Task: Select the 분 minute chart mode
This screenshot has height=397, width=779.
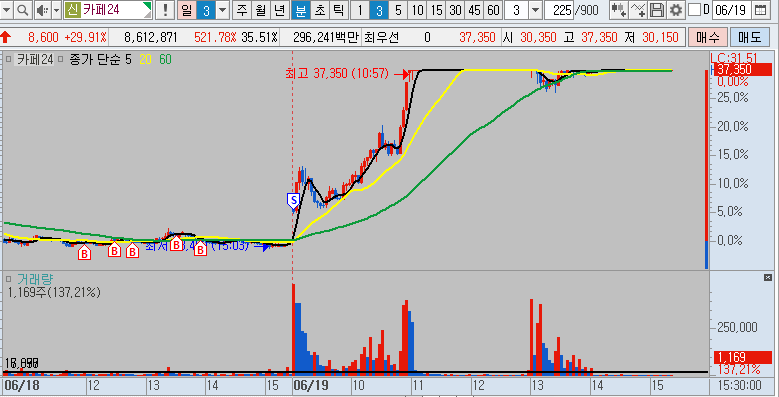Action: (300, 10)
